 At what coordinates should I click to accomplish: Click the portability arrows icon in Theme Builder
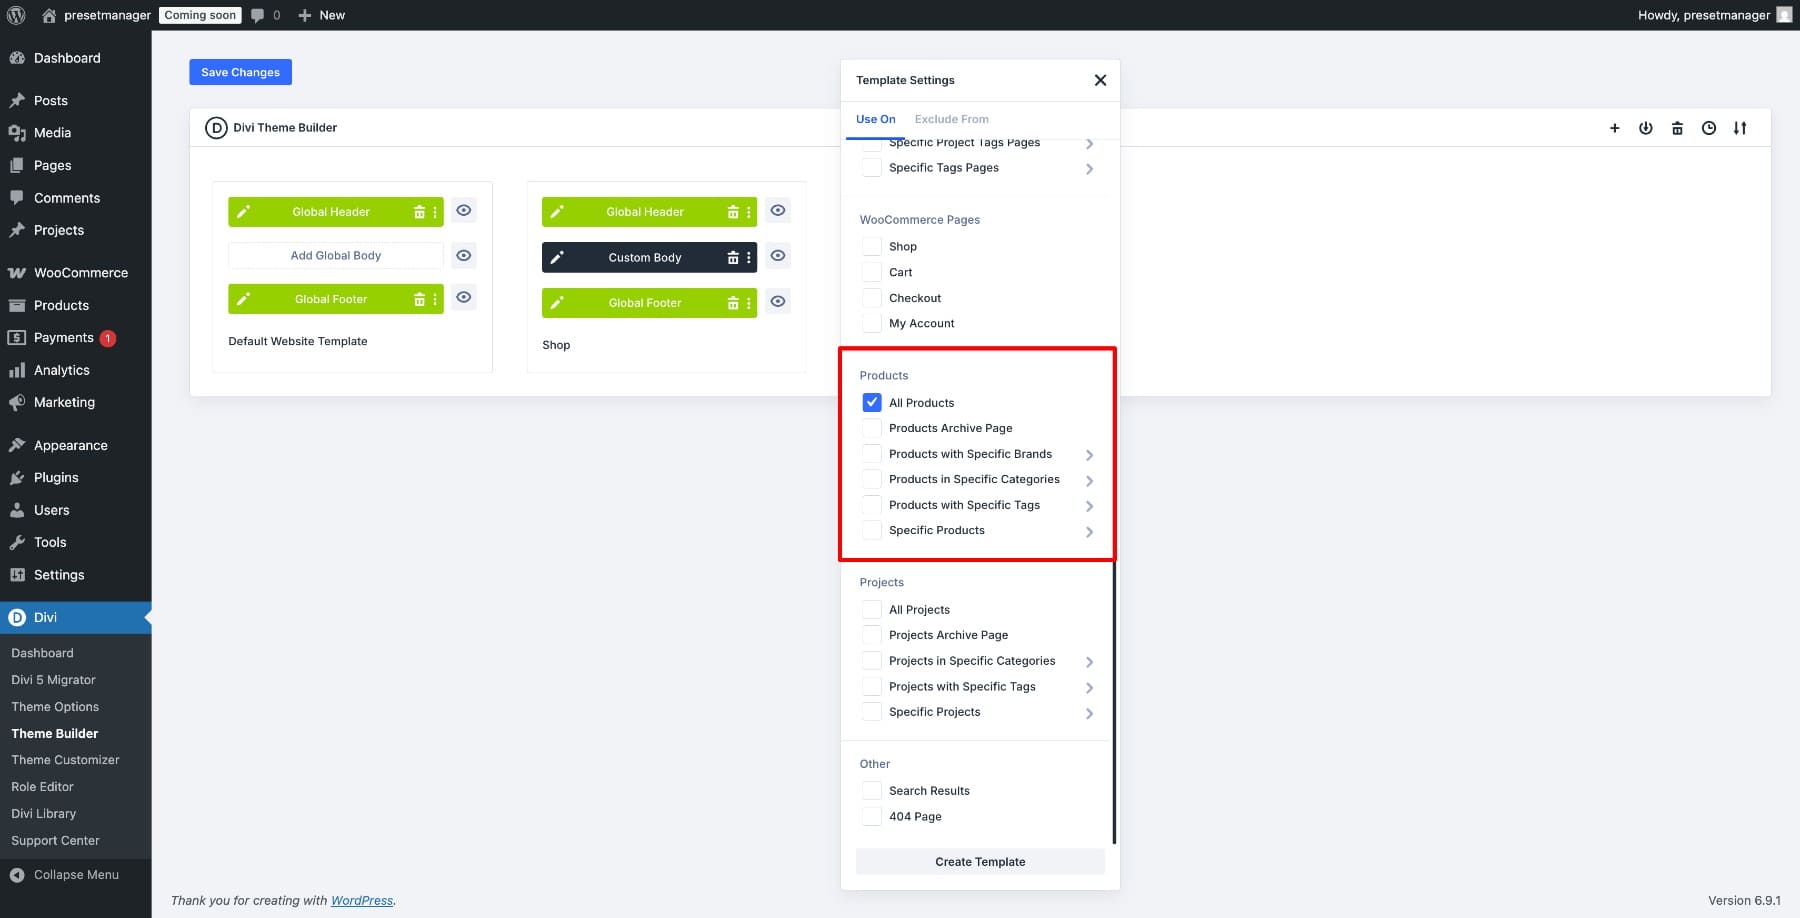(x=1740, y=128)
